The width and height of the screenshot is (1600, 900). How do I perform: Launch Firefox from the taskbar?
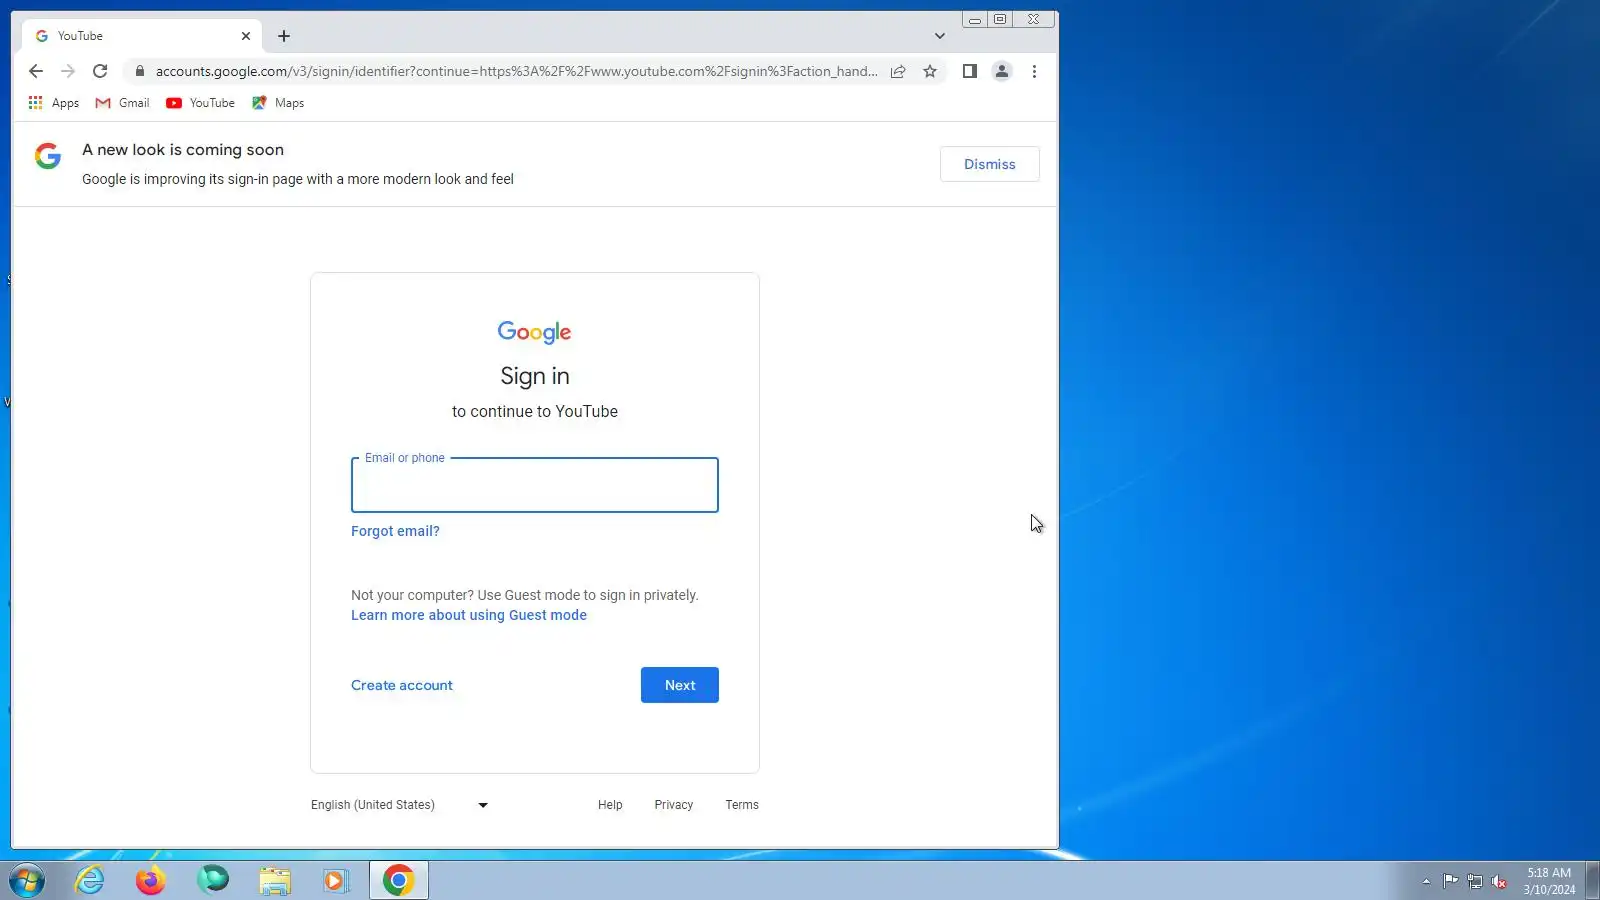(x=151, y=881)
